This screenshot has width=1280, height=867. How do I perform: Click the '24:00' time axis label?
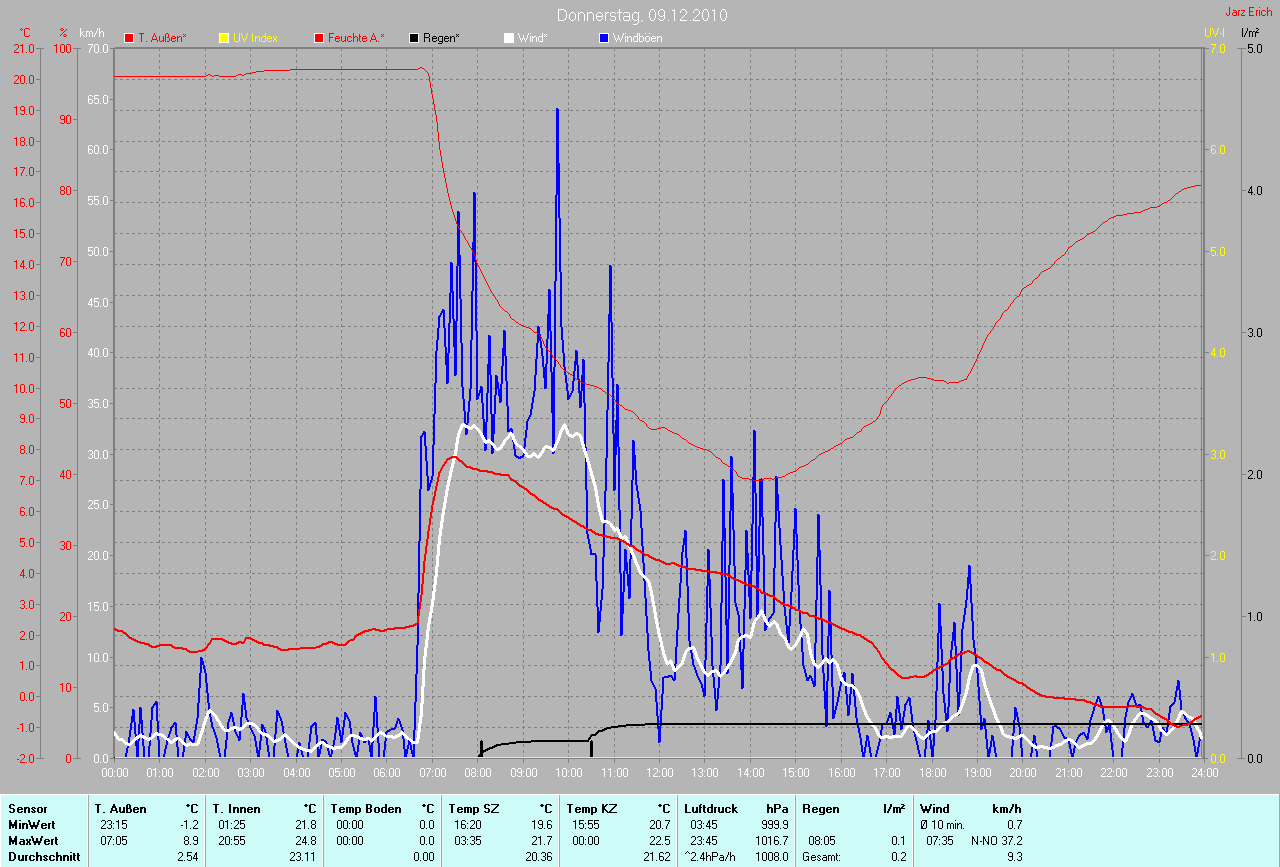(1205, 772)
